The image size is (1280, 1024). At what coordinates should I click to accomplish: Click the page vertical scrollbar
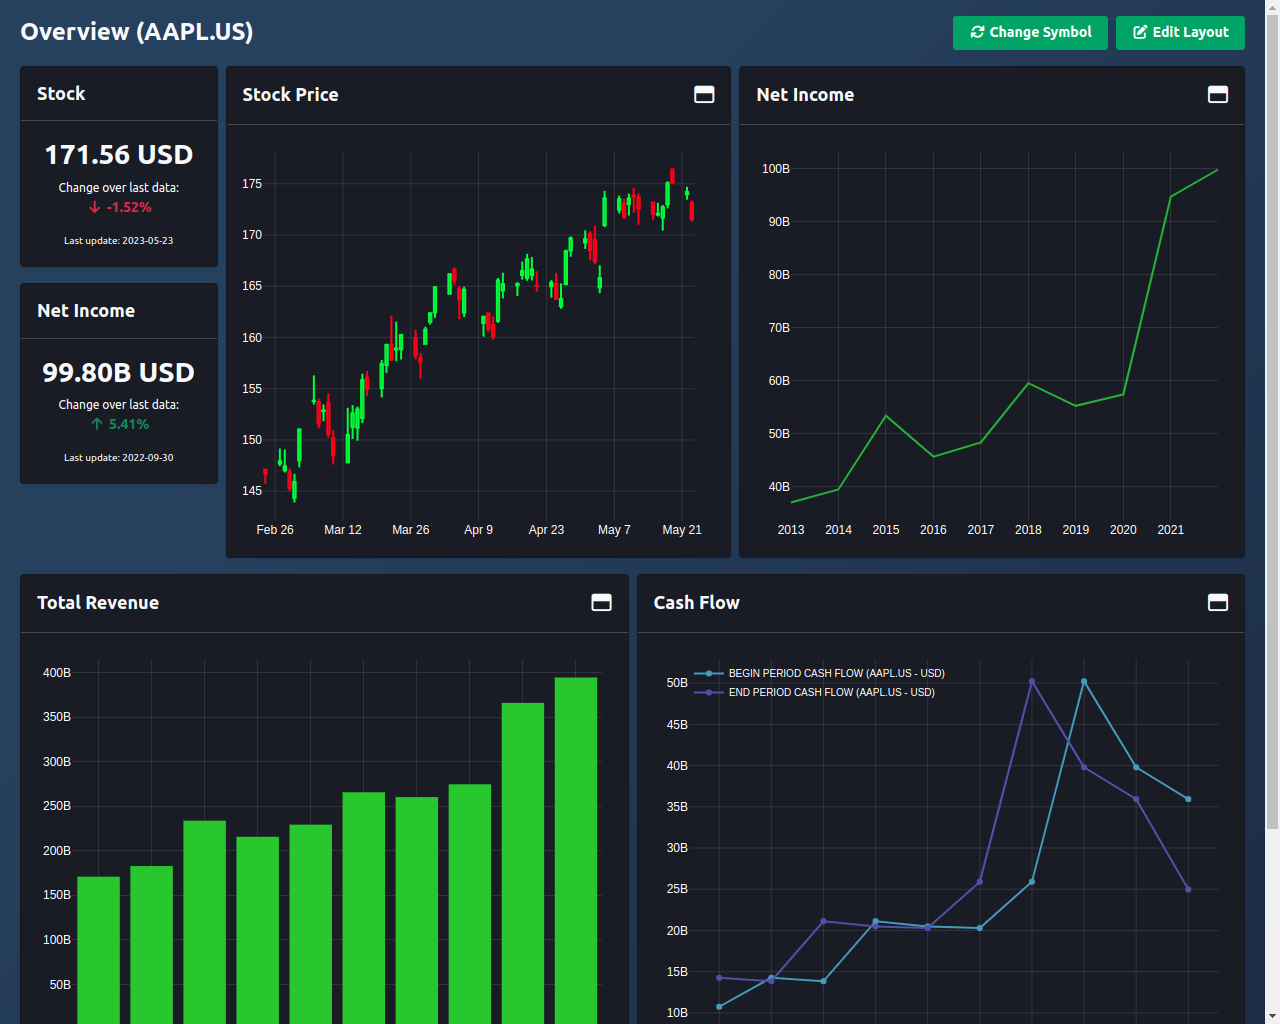pyautogui.click(x=1272, y=420)
